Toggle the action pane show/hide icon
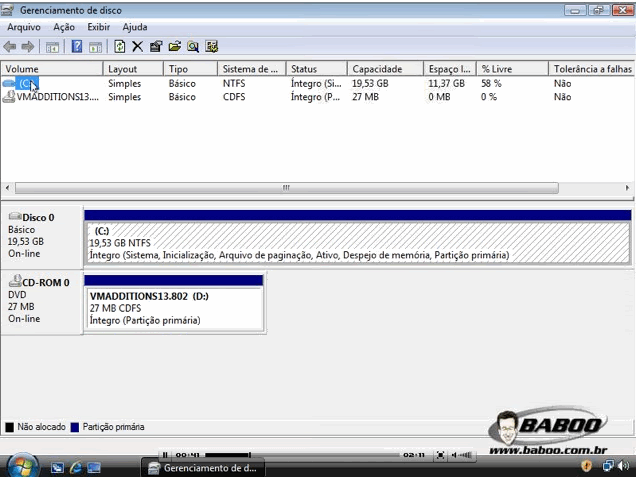Image resolution: width=636 pixels, height=477 pixels. 95,47
